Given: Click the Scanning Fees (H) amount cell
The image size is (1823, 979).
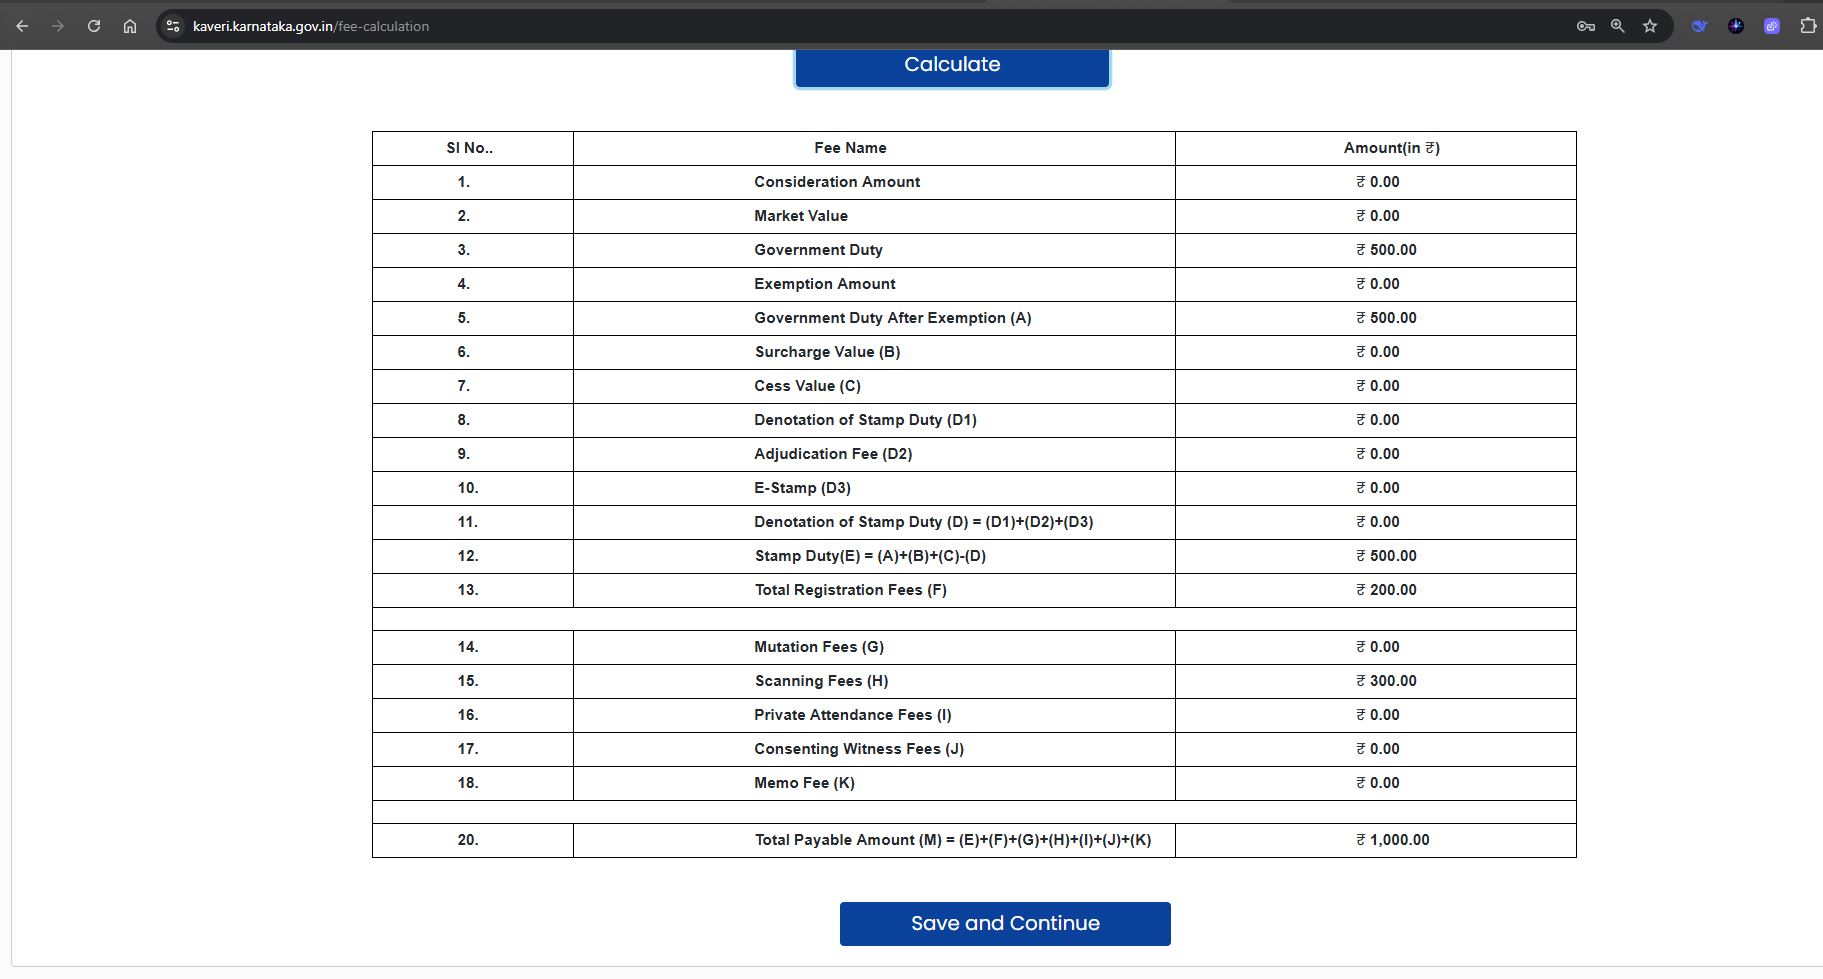Looking at the screenshot, I should click(x=1386, y=681).
